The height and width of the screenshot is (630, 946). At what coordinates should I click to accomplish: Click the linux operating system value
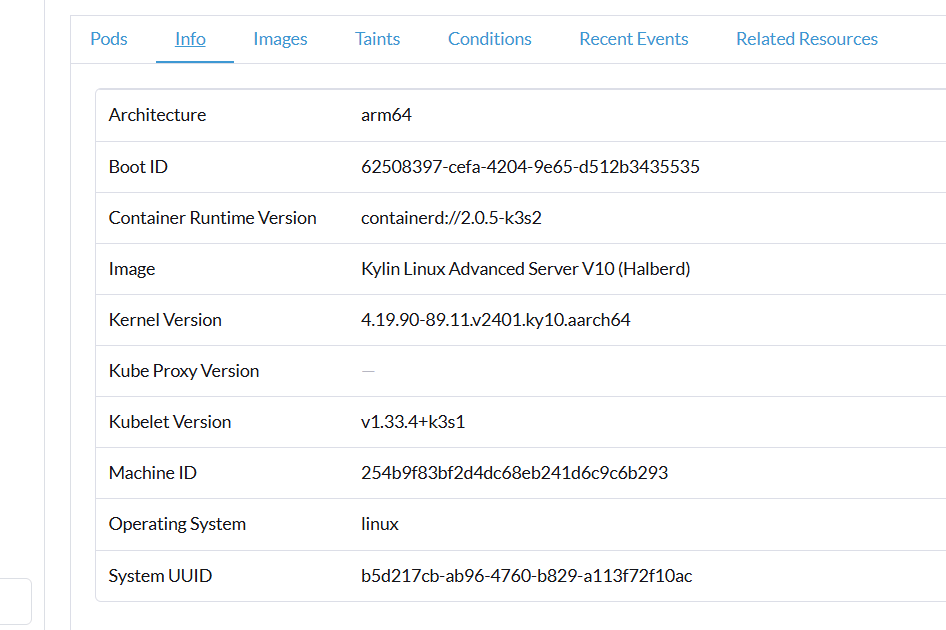point(380,524)
